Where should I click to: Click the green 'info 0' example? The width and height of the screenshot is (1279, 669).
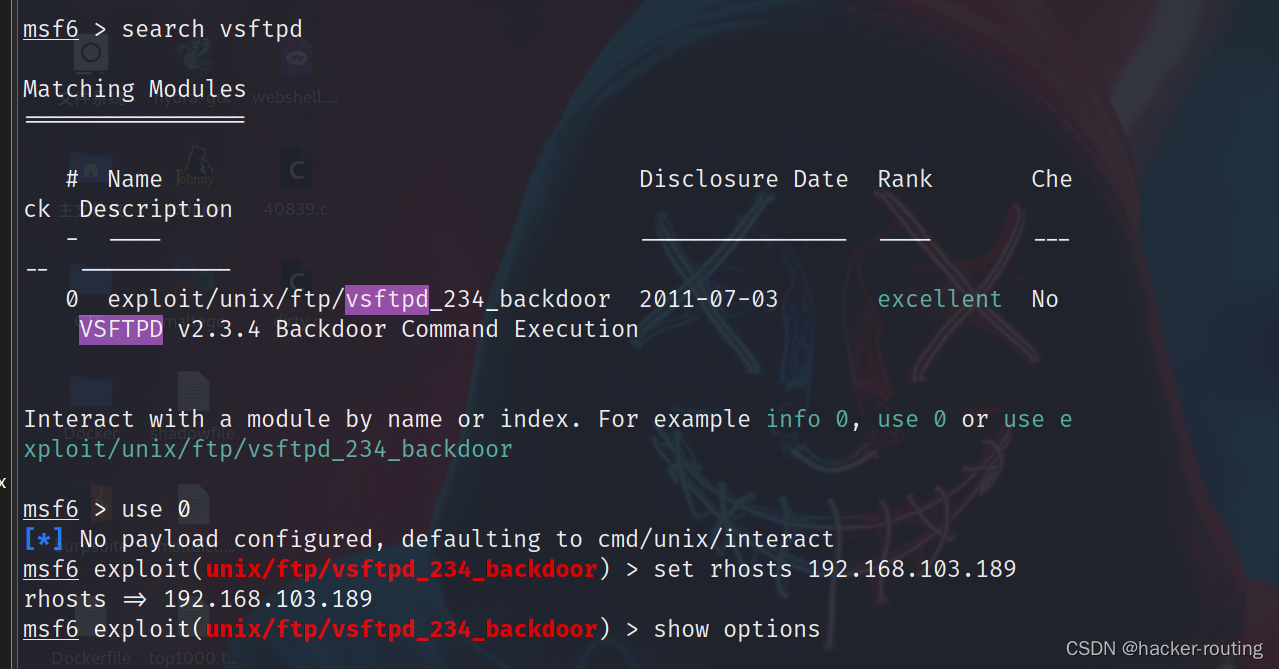point(808,419)
